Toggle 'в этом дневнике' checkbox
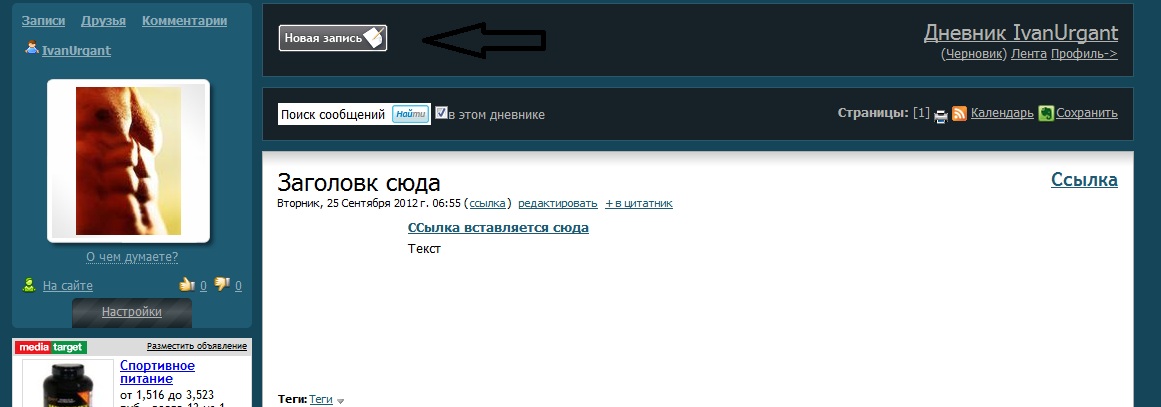This screenshot has width=1161, height=407. [441, 112]
